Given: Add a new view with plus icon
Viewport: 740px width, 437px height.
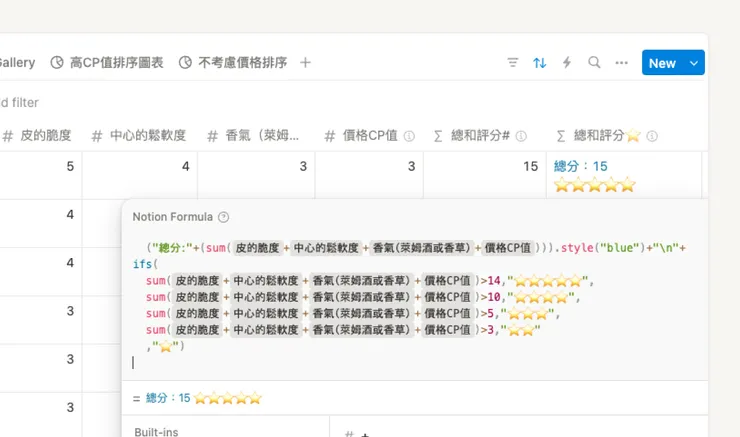Looking at the screenshot, I should (x=305, y=62).
